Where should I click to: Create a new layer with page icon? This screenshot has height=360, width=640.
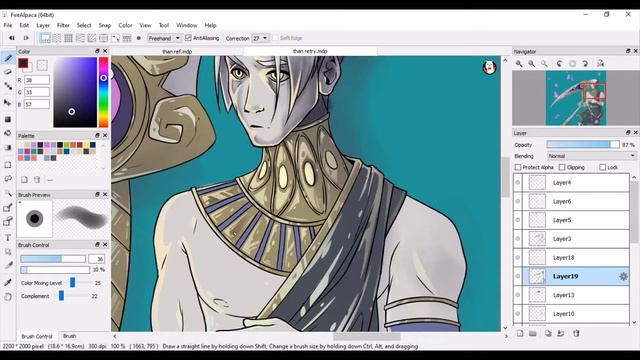(x=520, y=333)
